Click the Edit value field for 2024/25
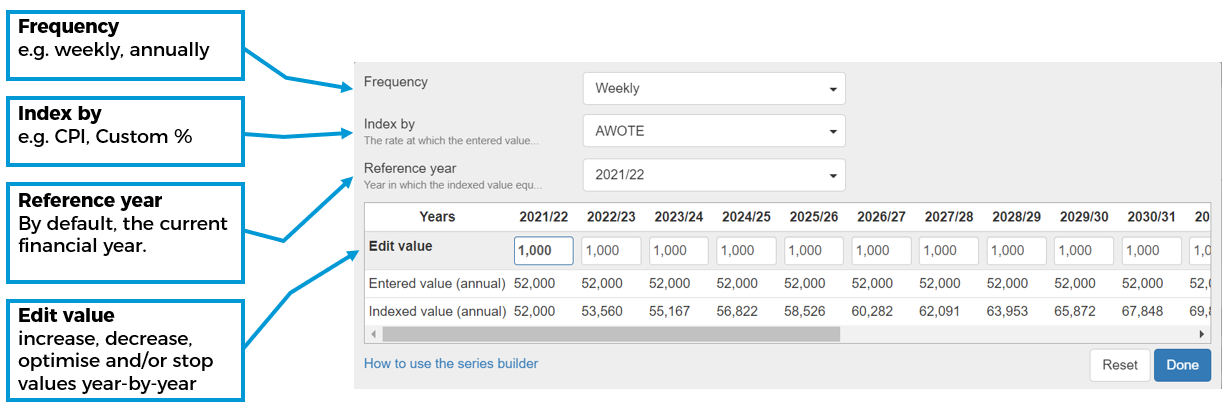Viewport: 1230px width, 409px height. [x=746, y=250]
